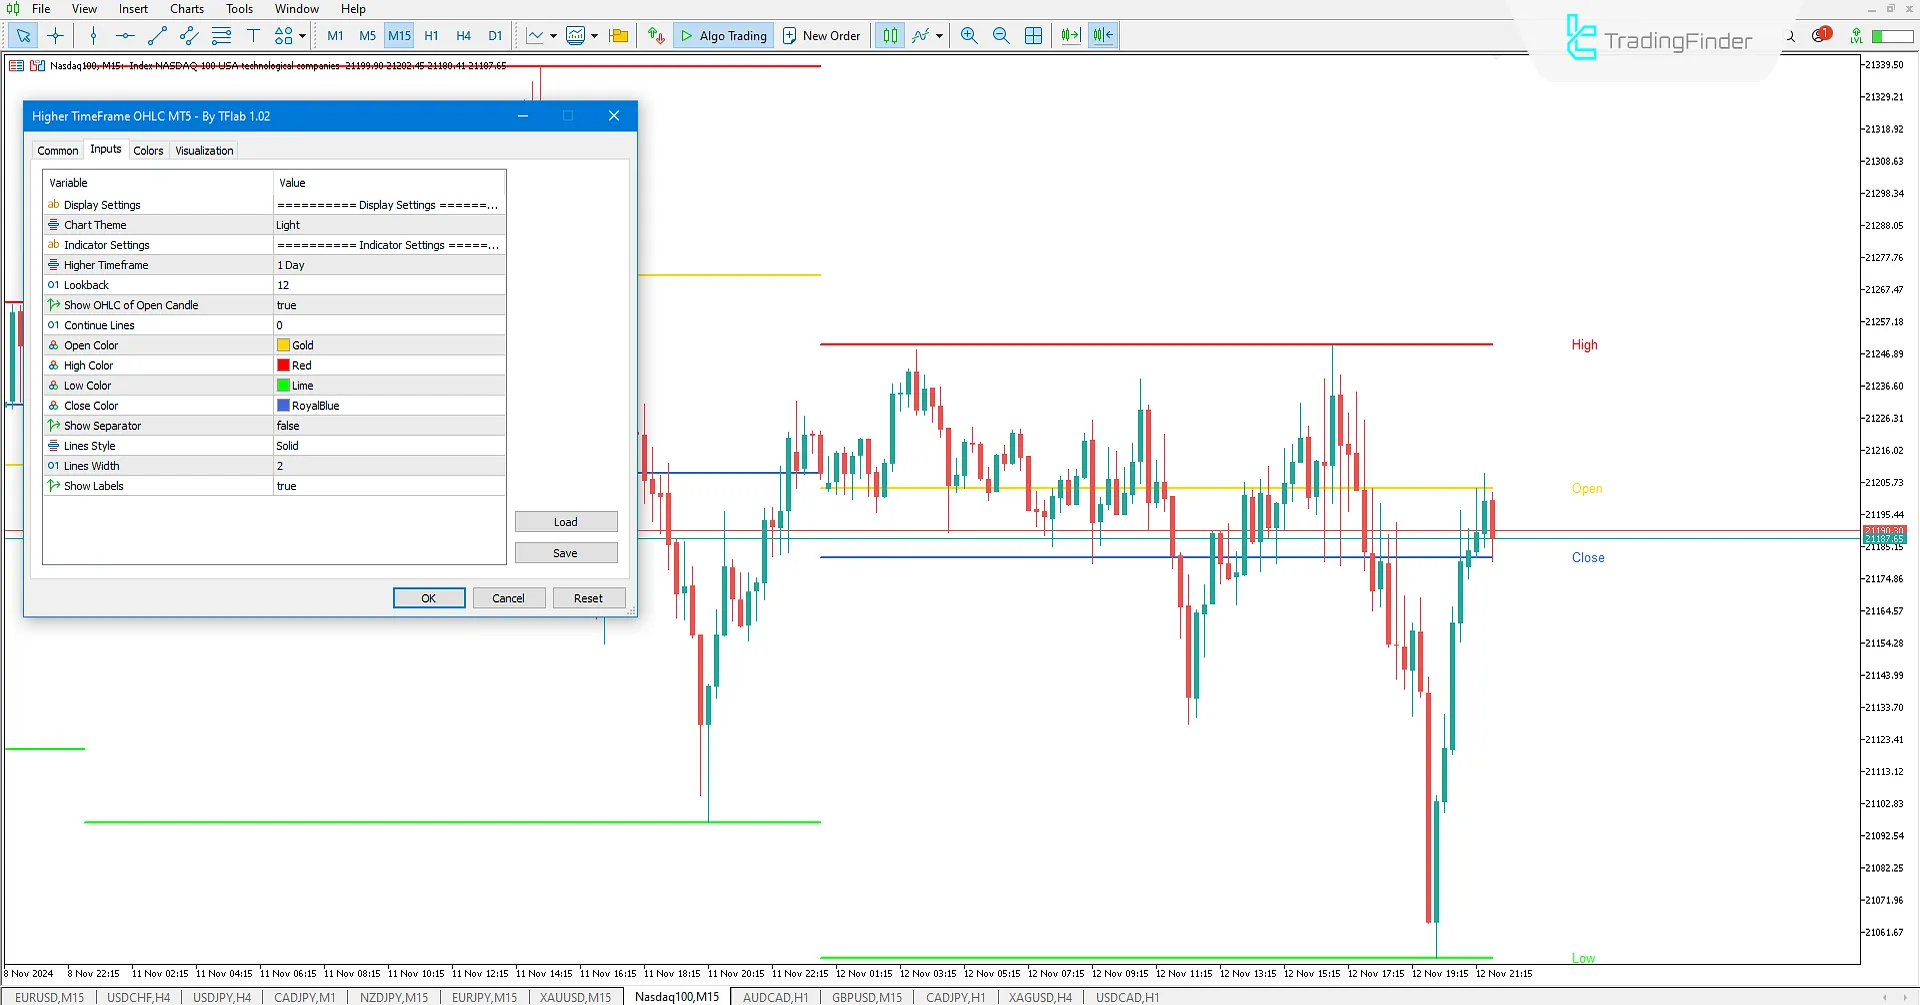Switch to the Colors tab
This screenshot has height=1005, width=1920.
(148, 150)
